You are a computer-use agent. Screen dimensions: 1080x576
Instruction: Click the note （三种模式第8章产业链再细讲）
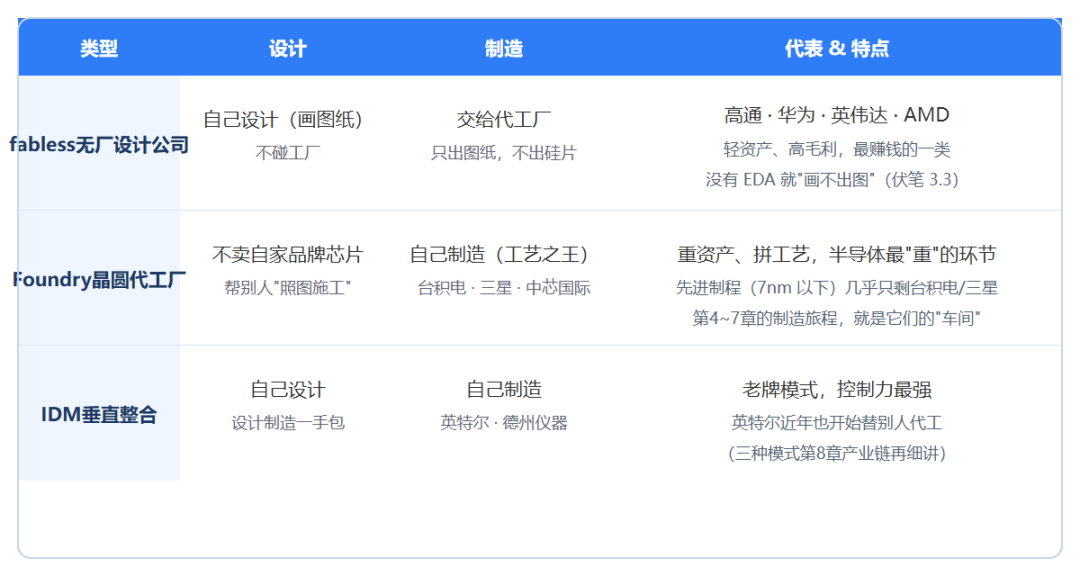[x=837, y=453]
